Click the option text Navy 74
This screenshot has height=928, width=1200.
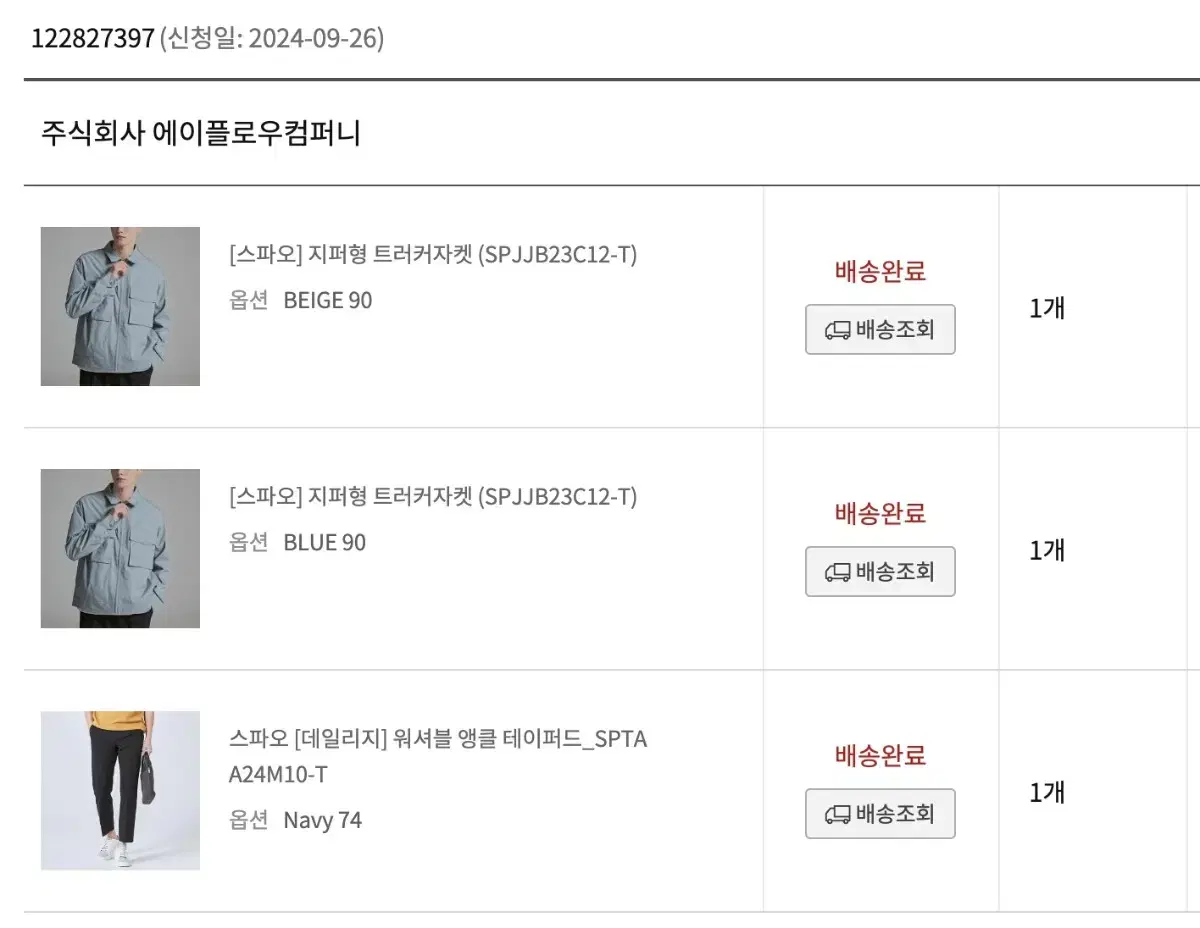click(323, 821)
